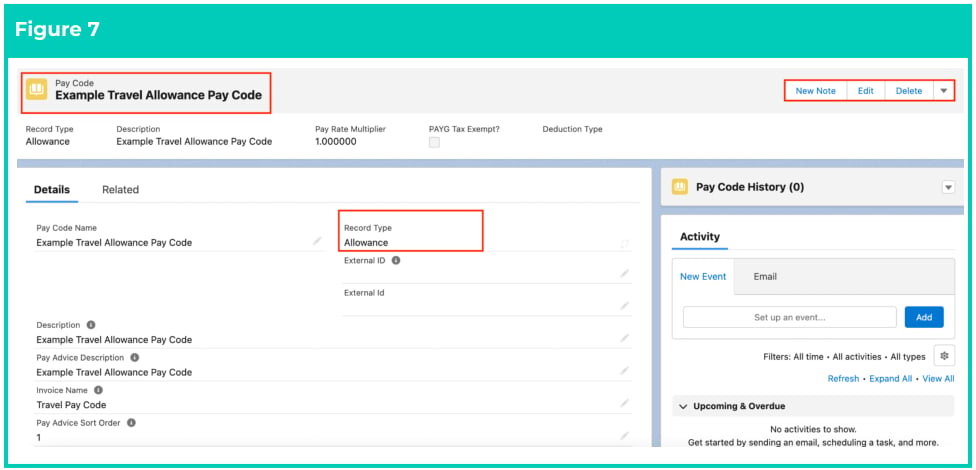Switch to the Details tab
The height and width of the screenshot is (470, 976).
point(52,190)
